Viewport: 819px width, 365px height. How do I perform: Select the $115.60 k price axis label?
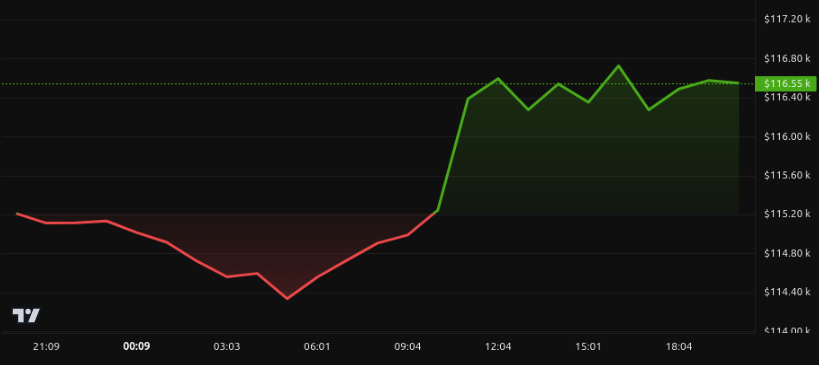point(787,175)
